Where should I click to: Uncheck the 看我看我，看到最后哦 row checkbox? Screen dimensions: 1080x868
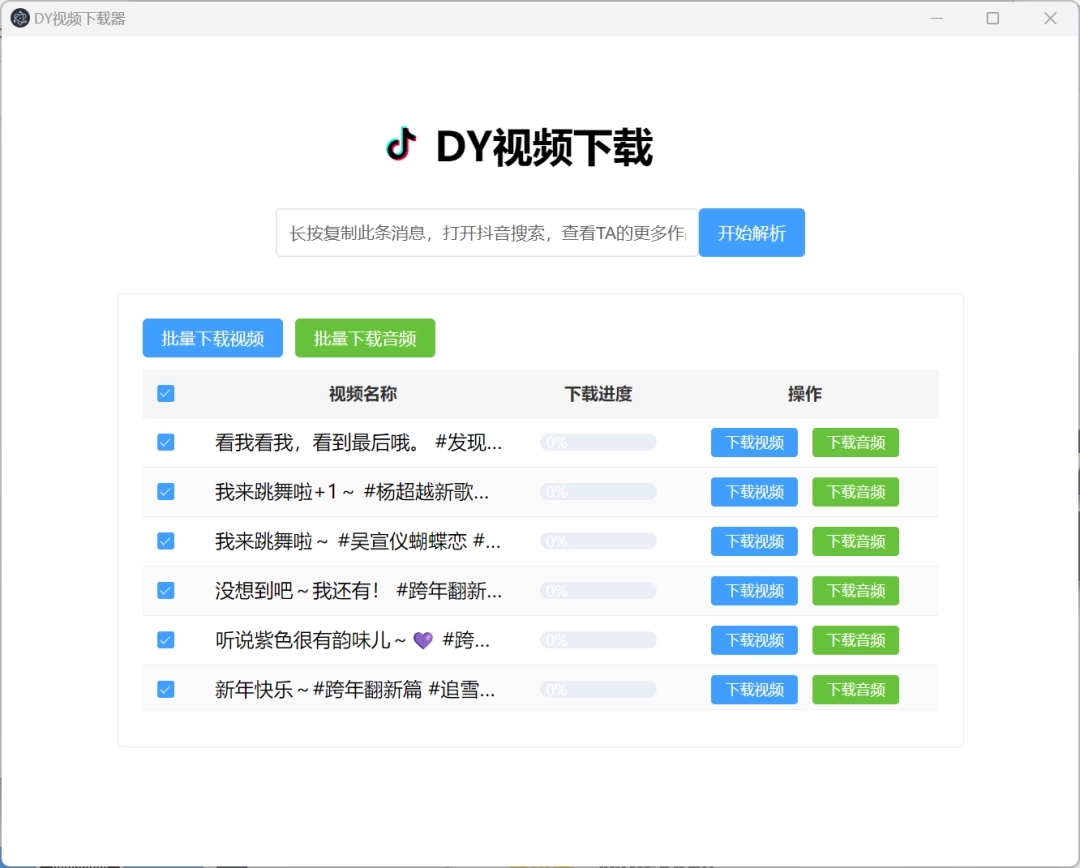(165, 442)
